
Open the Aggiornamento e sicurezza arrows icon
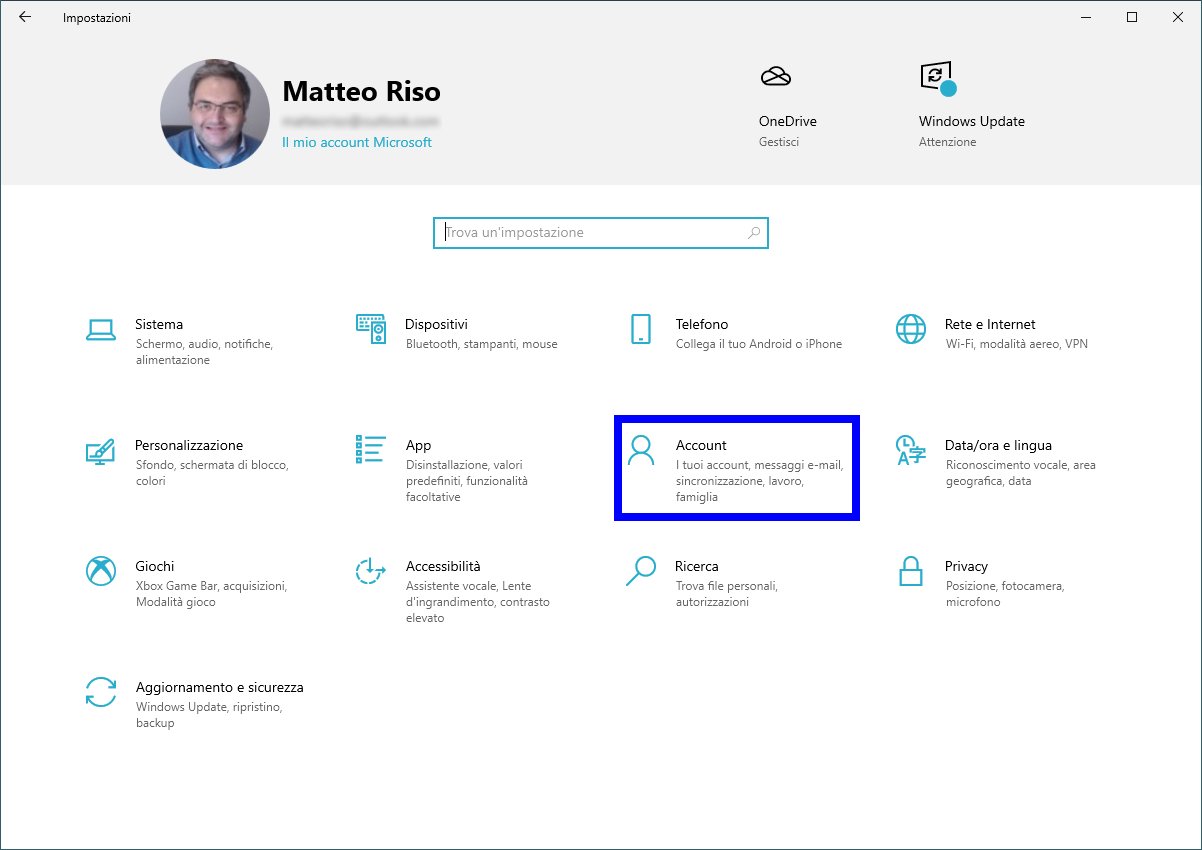point(101,692)
